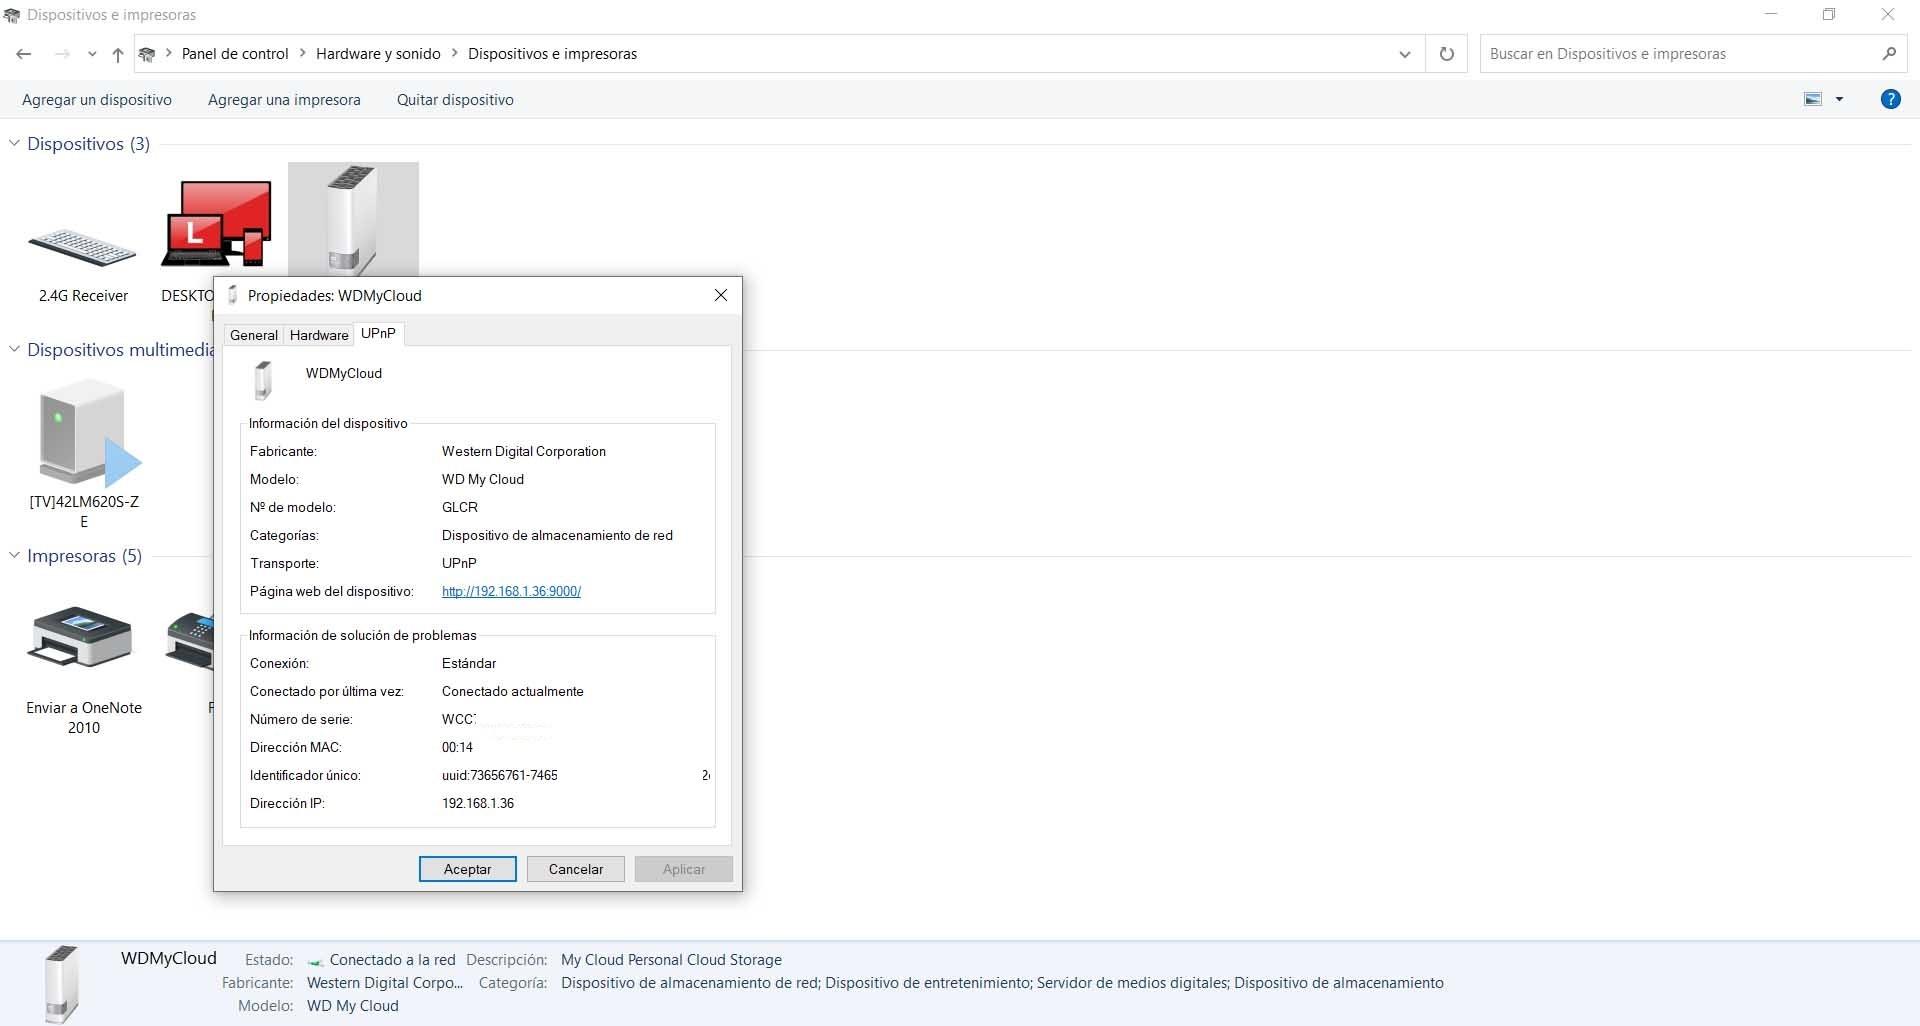
Task: Refresh the Dispositivos e impresoras view
Action: (1446, 54)
